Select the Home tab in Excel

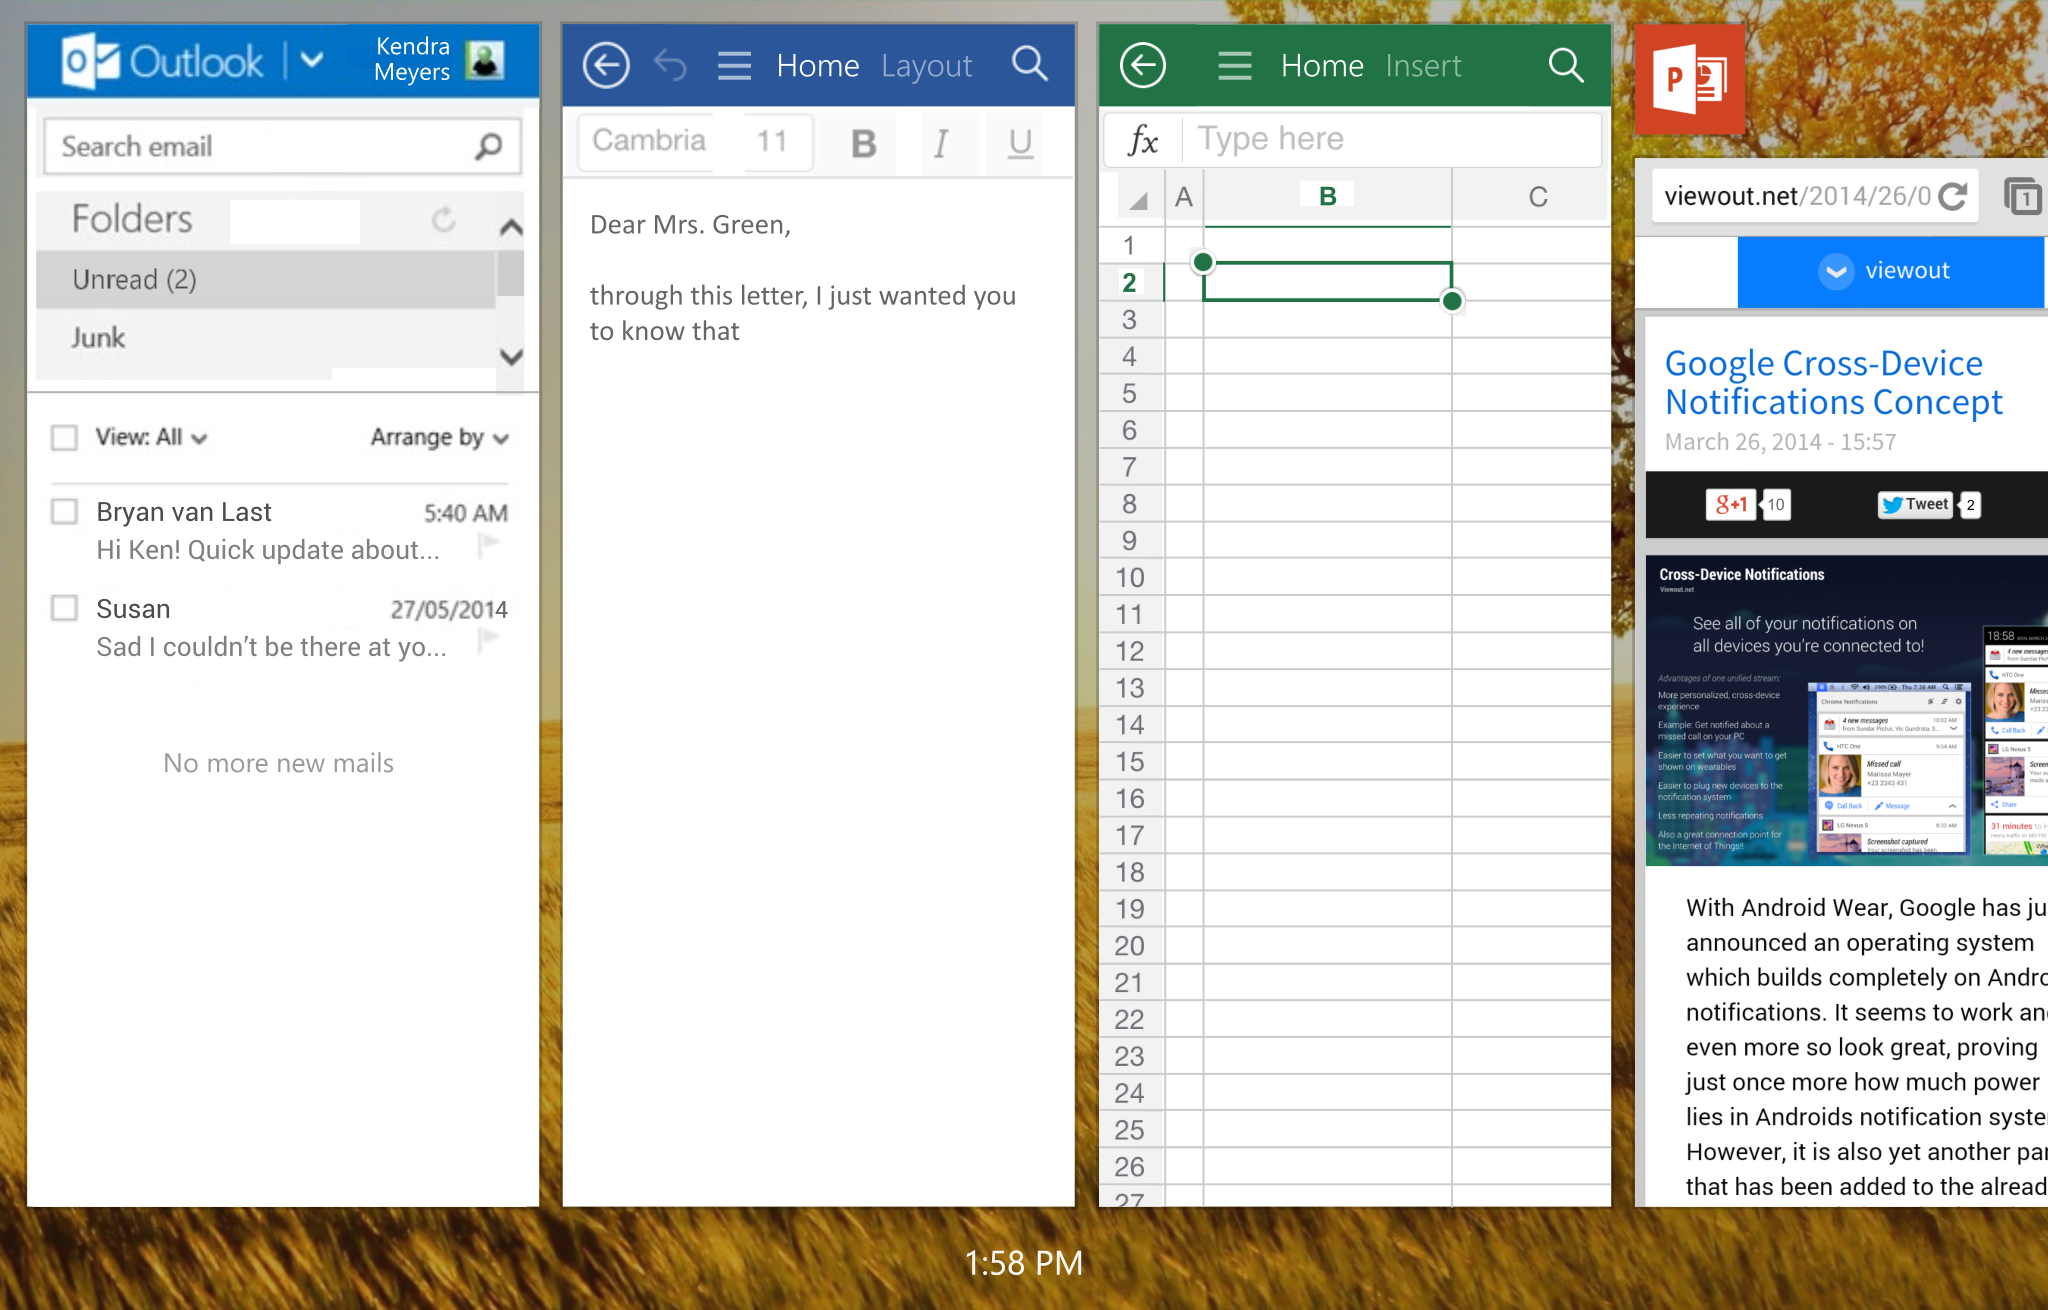[1322, 66]
